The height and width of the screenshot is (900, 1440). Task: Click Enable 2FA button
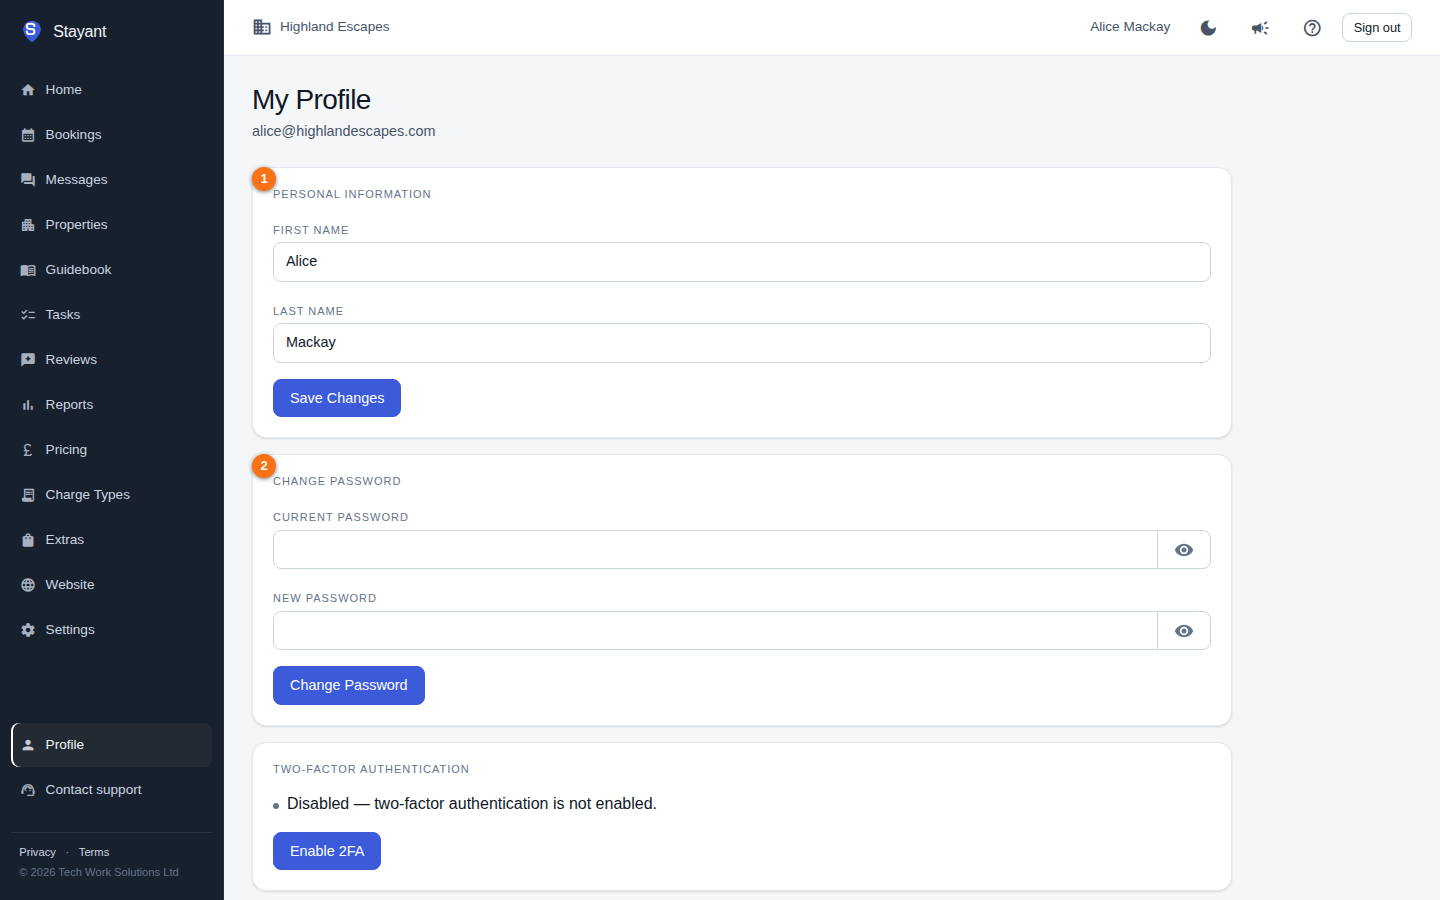click(327, 851)
